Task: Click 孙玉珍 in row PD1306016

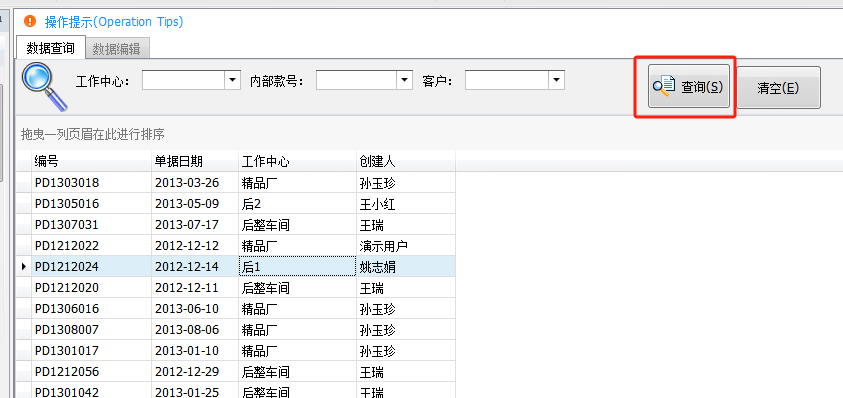Action: [x=406, y=309]
